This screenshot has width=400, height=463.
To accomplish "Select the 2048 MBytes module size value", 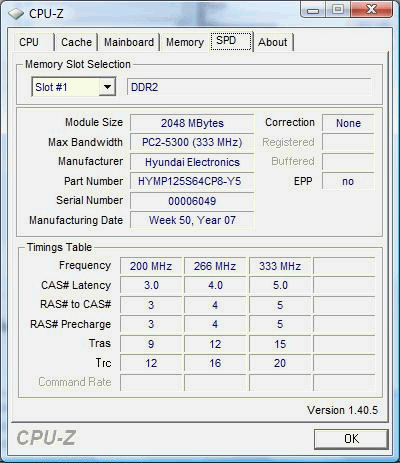I will coord(192,123).
